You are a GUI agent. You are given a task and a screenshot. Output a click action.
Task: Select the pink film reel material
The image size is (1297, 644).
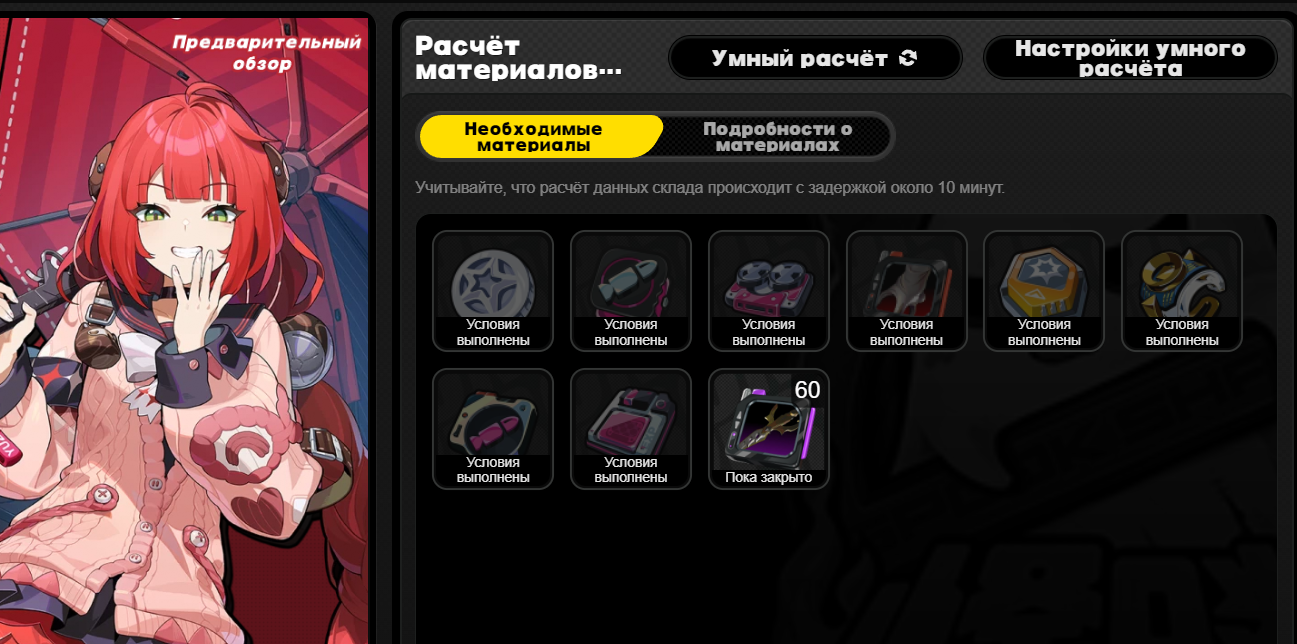(x=769, y=291)
